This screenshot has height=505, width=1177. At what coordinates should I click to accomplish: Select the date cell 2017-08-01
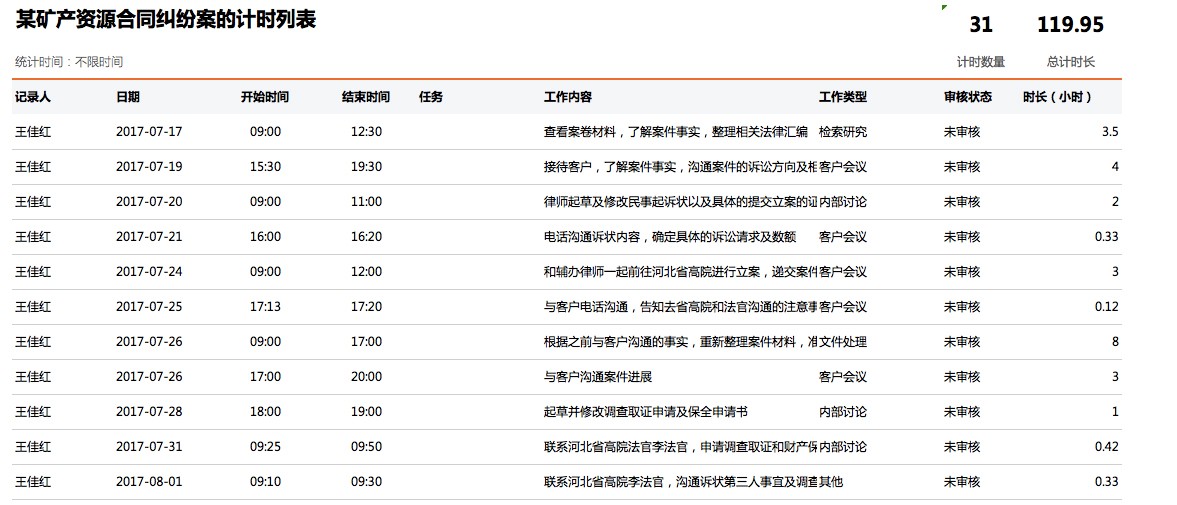coord(149,482)
